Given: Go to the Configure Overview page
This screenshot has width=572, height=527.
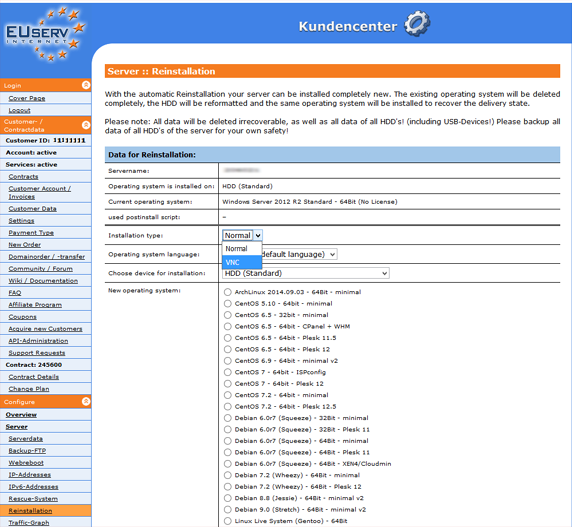Looking at the screenshot, I should [x=21, y=415].
